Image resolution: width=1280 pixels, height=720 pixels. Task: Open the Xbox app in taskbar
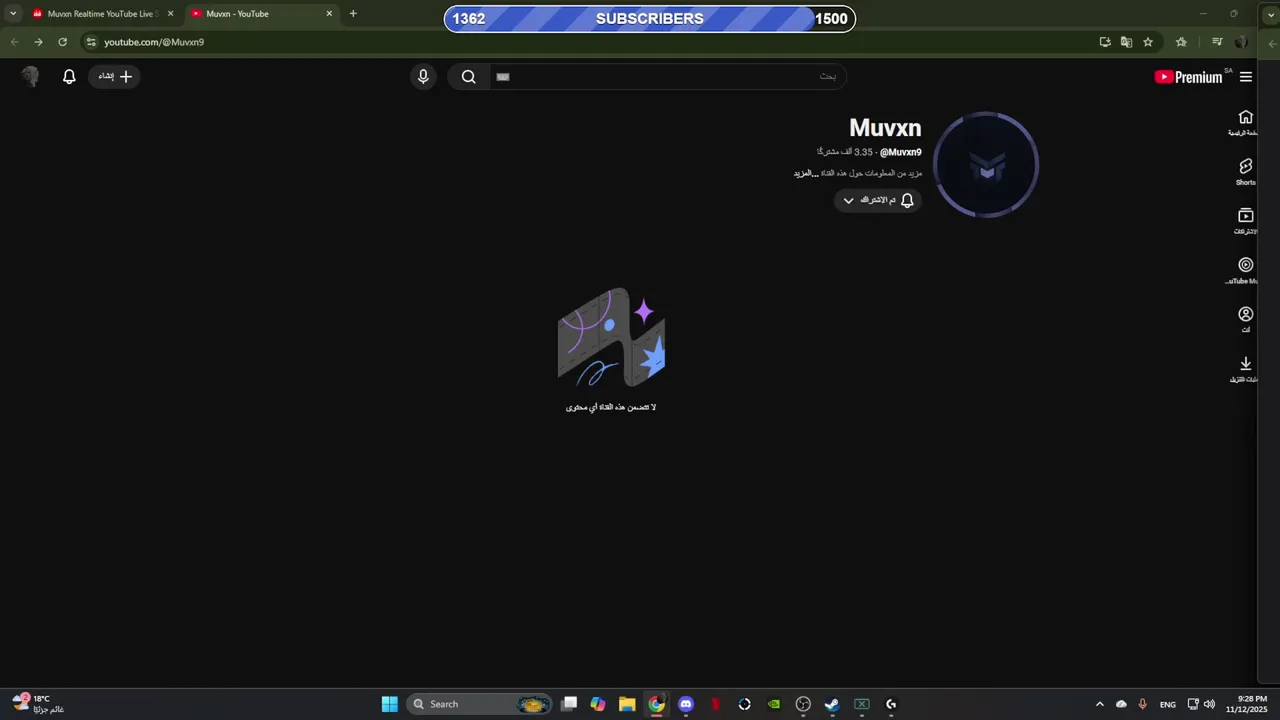tap(861, 704)
